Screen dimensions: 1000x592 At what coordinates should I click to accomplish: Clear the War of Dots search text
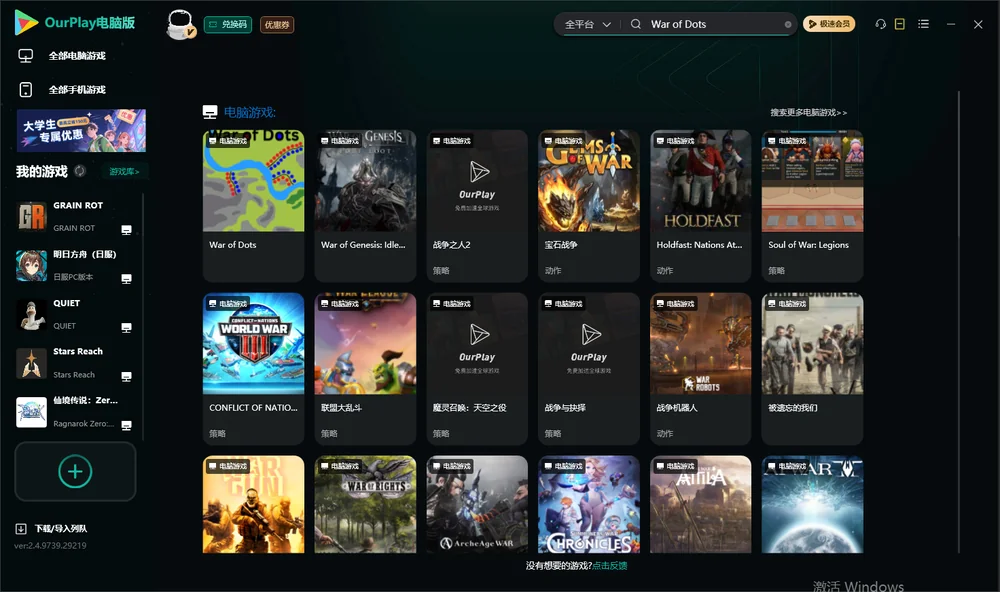tap(788, 25)
